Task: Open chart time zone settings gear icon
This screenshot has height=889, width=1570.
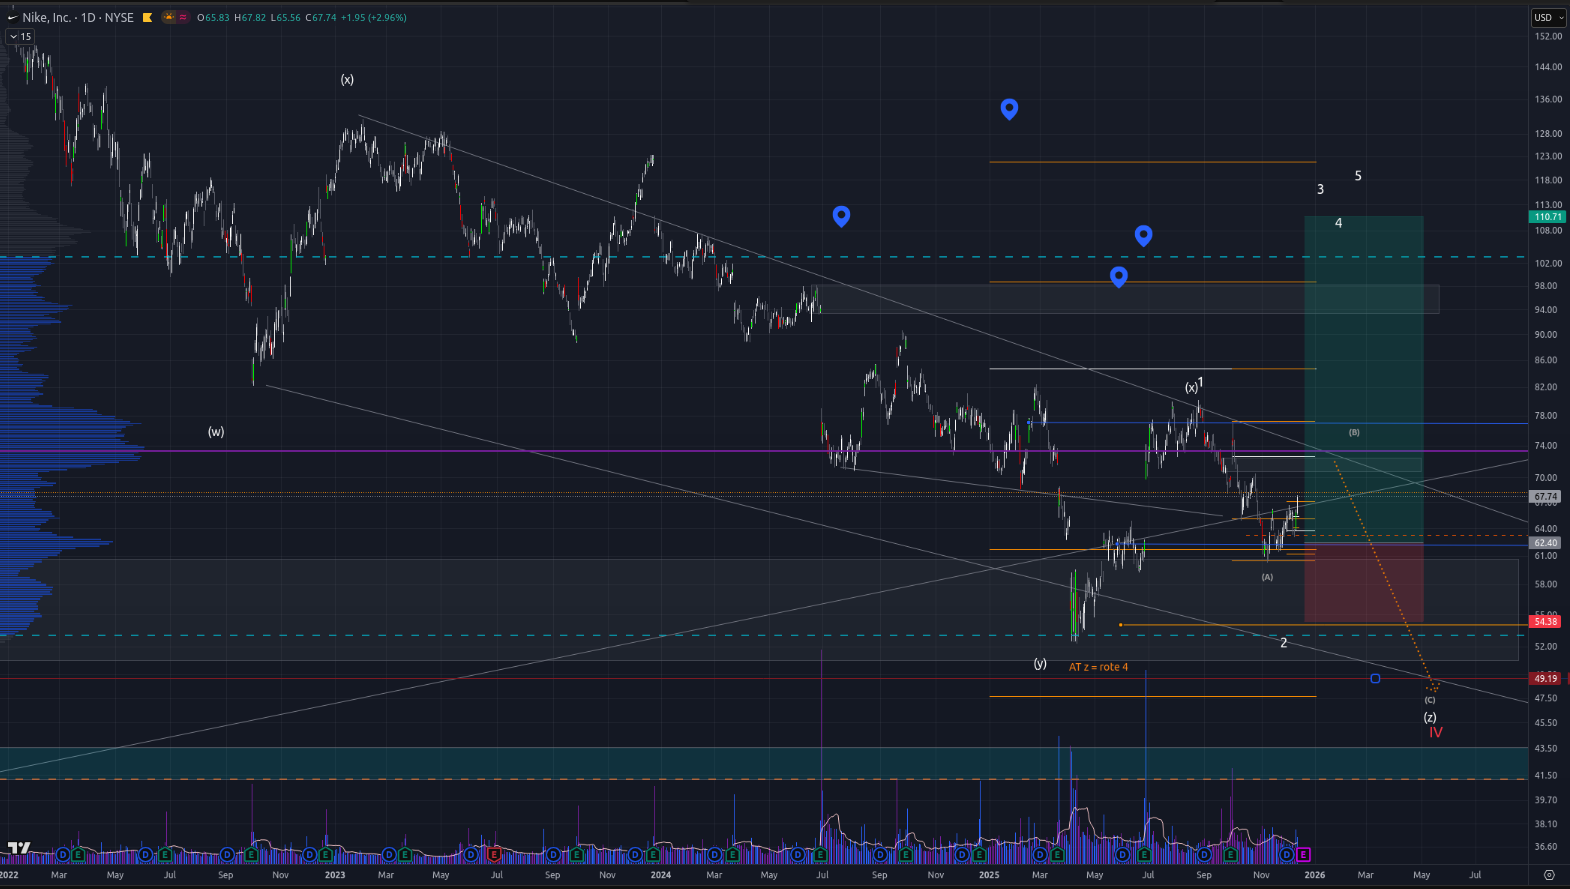Action: [1549, 875]
